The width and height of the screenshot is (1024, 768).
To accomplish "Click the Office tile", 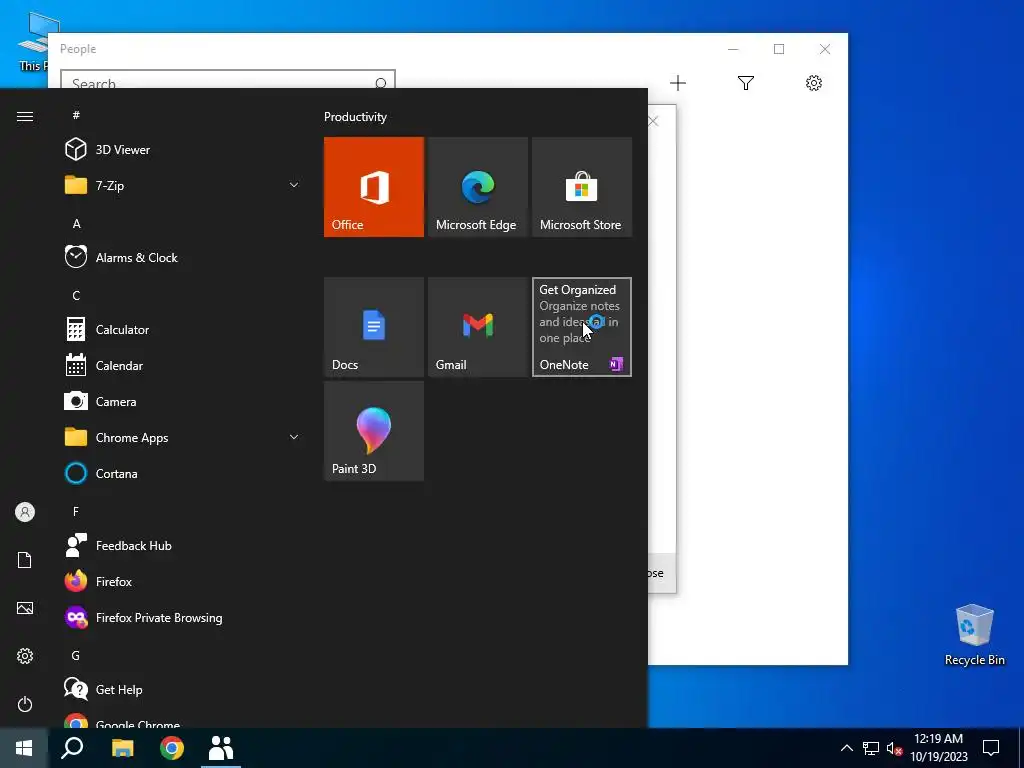I will (x=374, y=187).
